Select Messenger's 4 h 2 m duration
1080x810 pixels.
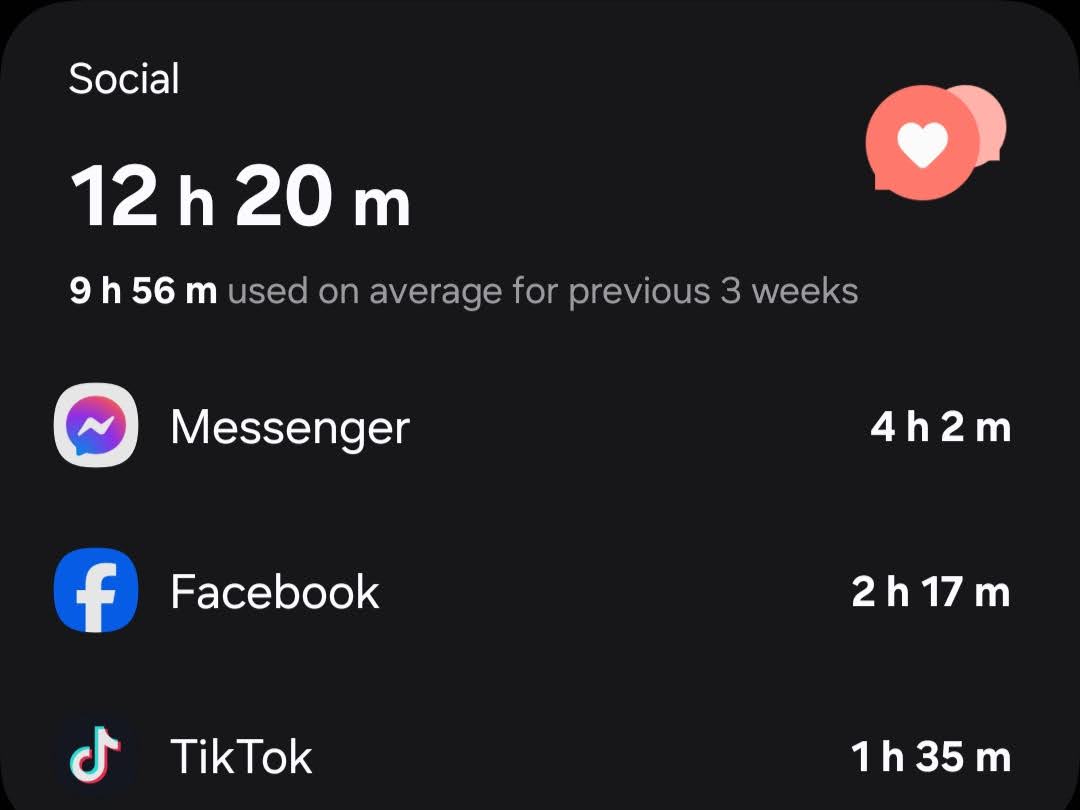pos(940,427)
